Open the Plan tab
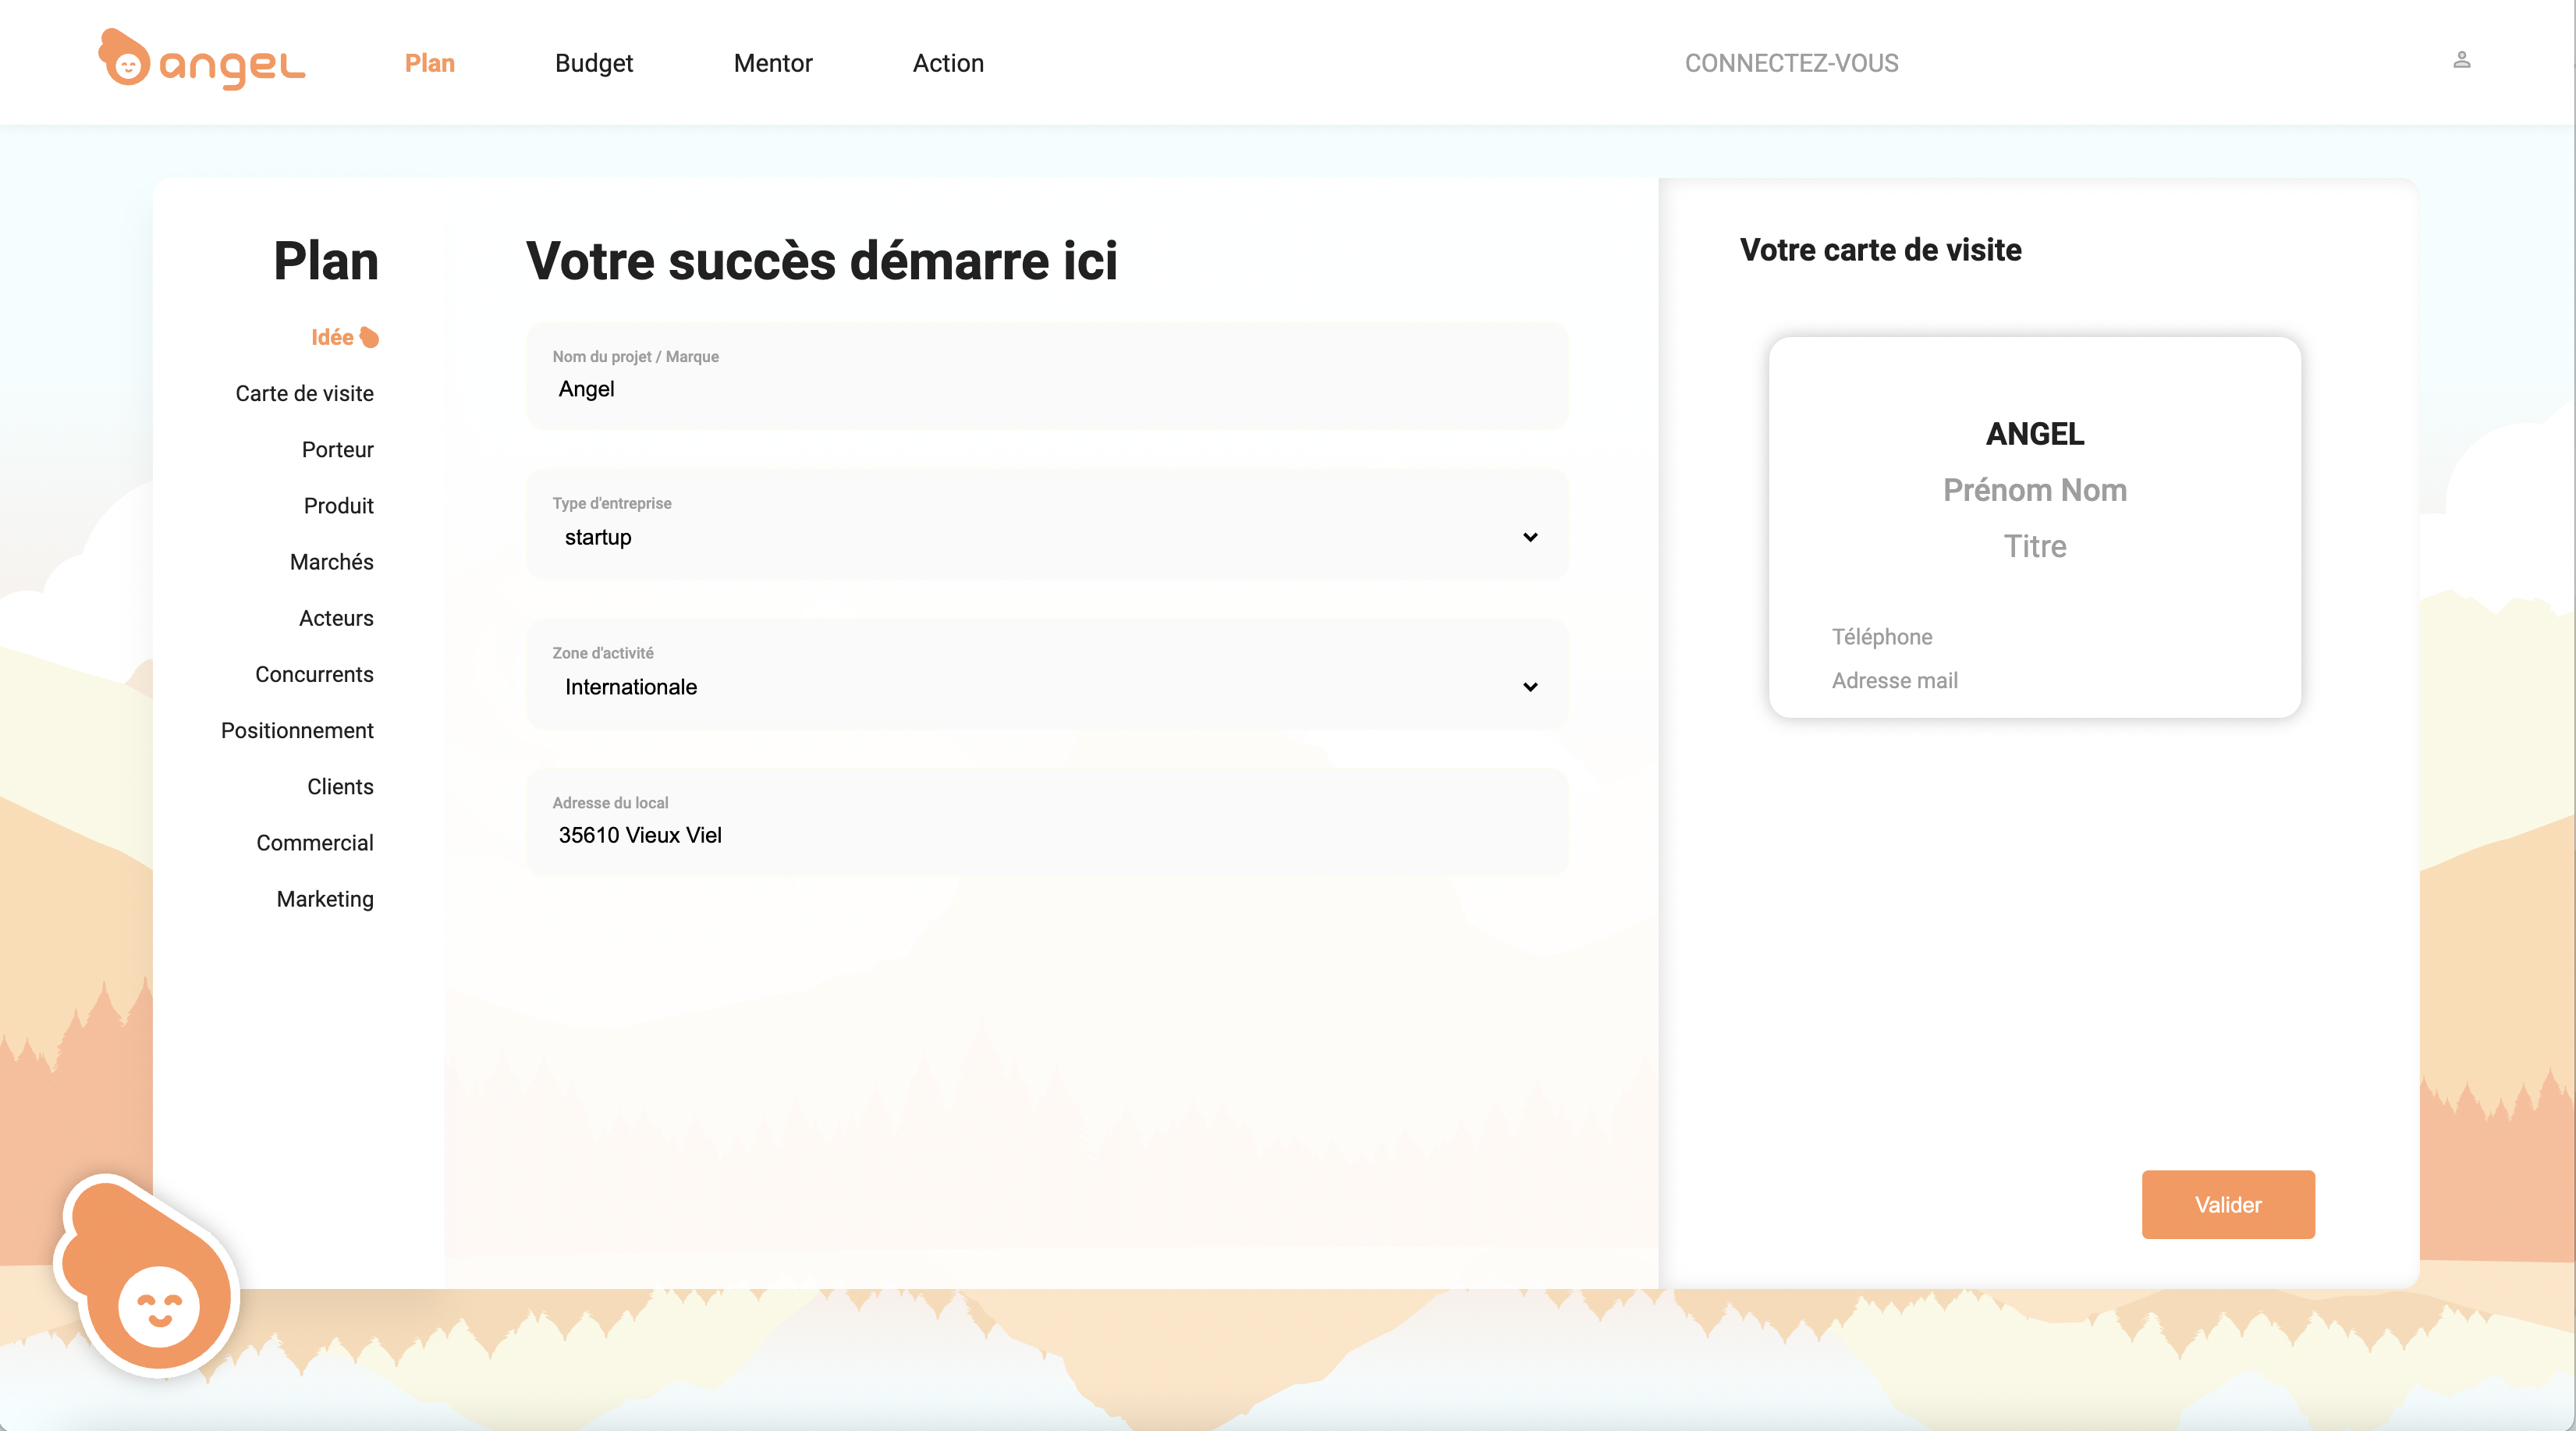 [430, 63]
